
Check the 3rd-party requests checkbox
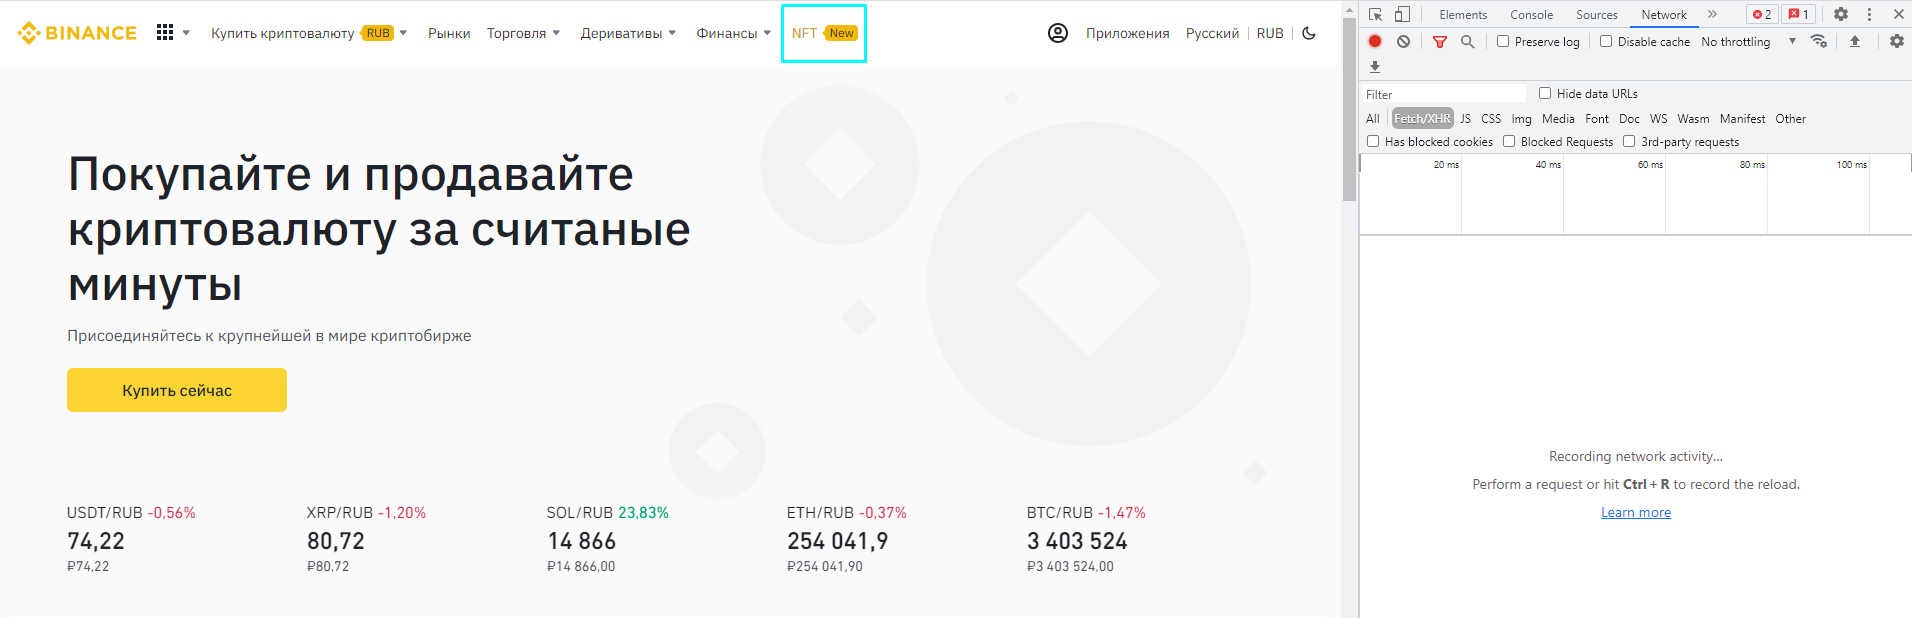click(1629, 141)
